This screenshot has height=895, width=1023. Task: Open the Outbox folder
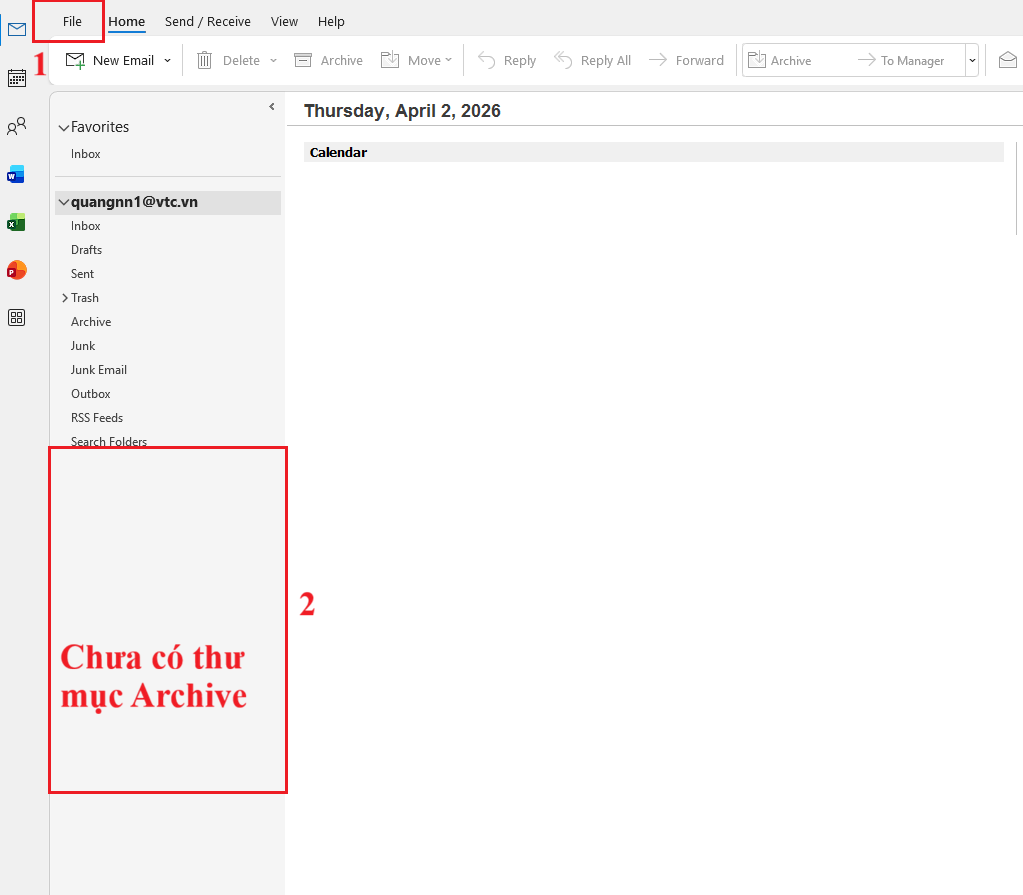pyautogui.click(x=91, y=394)
